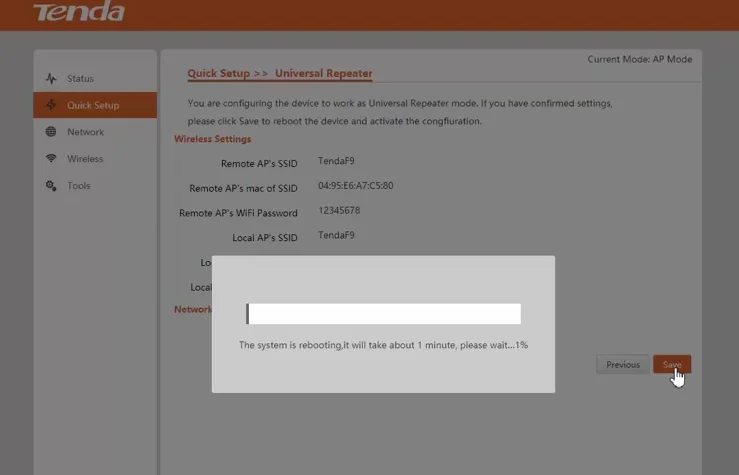Image resolution: width=739 pixels, height=475 pixels.
Task: Click the WiFi password value 12345678
Action: tap(339, 211)
